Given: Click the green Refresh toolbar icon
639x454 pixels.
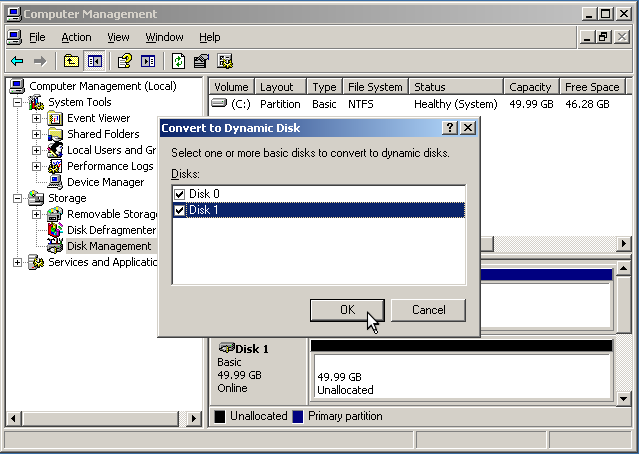Looking at the screenshot, I should (x=178, y=62).
